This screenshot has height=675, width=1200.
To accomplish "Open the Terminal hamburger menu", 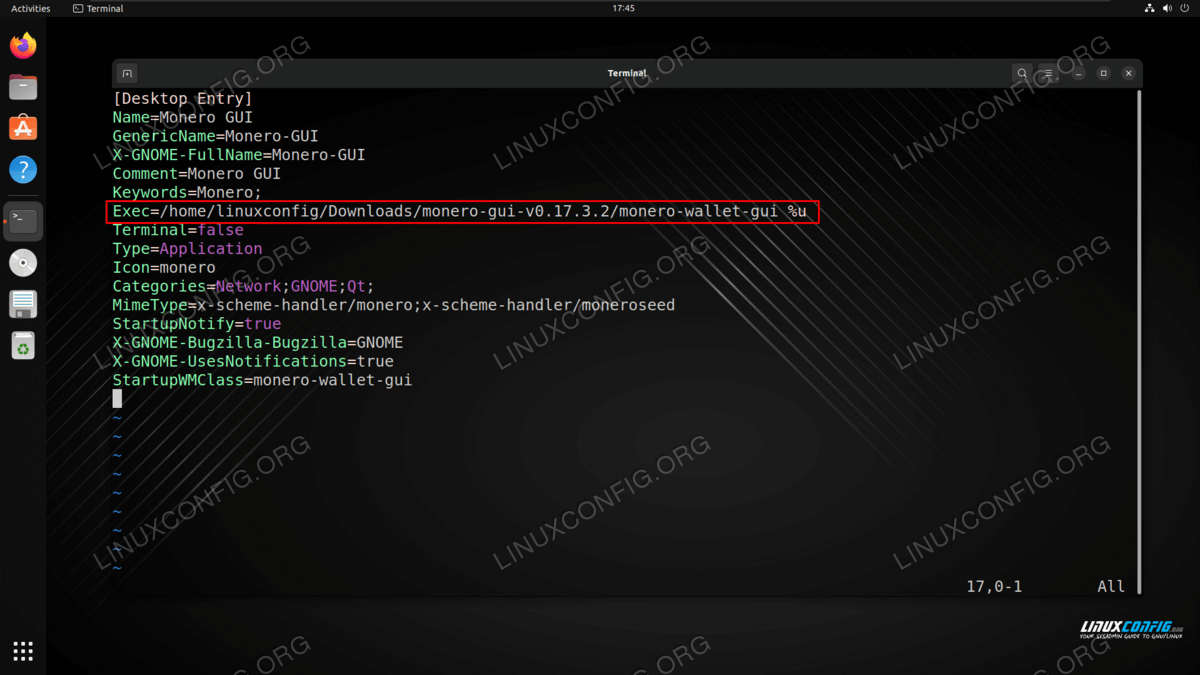I will pyautogui.click(x=1048, y=73).
